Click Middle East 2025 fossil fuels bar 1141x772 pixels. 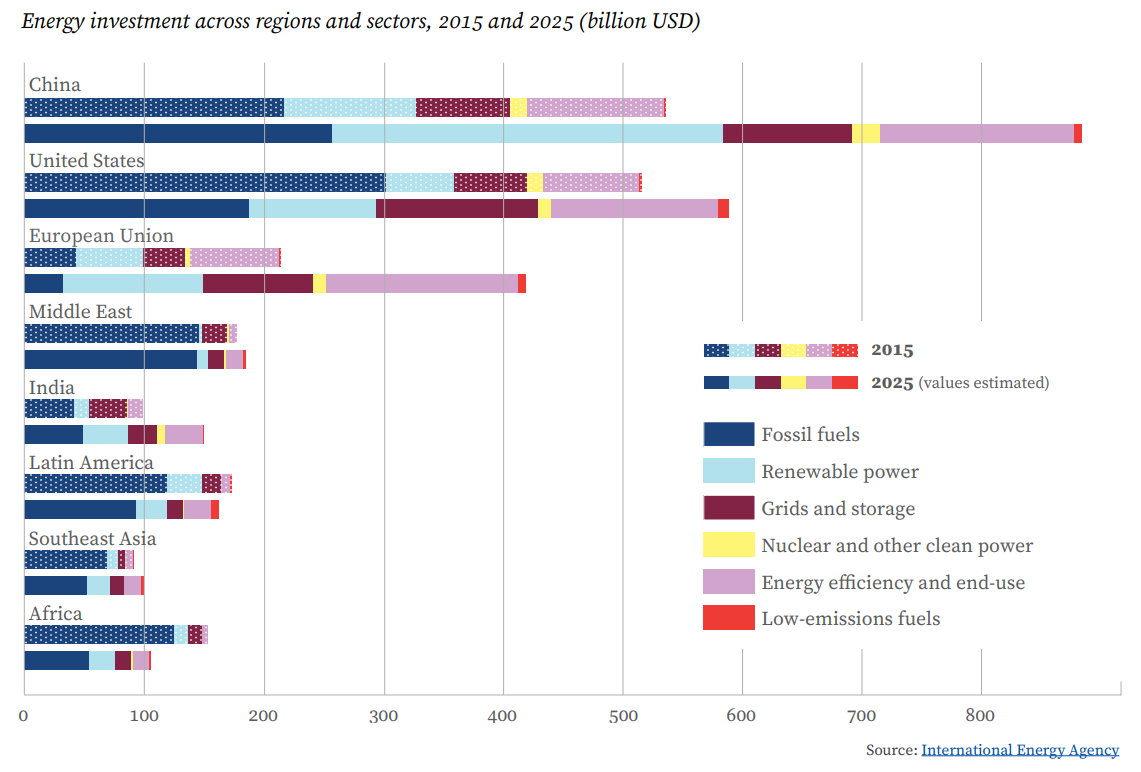pyautogui.click(x=110, y=360)
